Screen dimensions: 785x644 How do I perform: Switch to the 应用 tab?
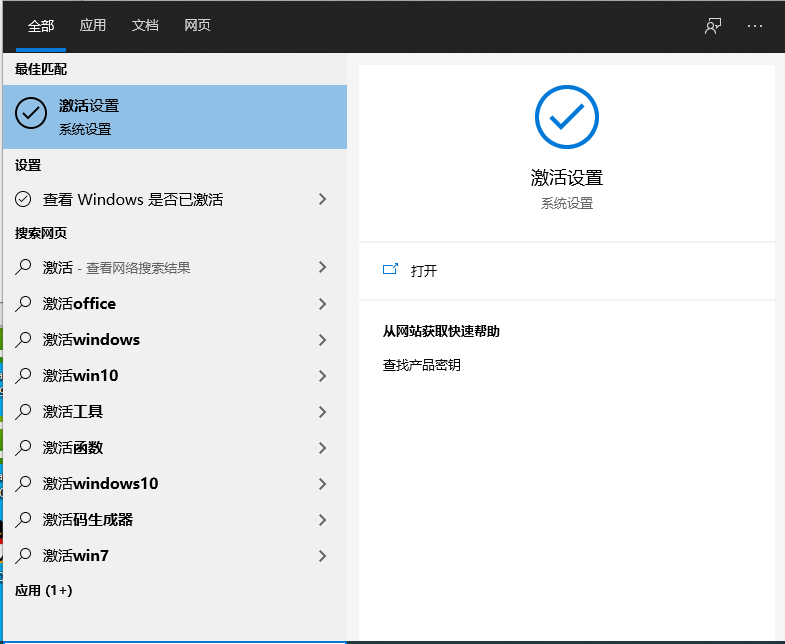click(93, 26)
